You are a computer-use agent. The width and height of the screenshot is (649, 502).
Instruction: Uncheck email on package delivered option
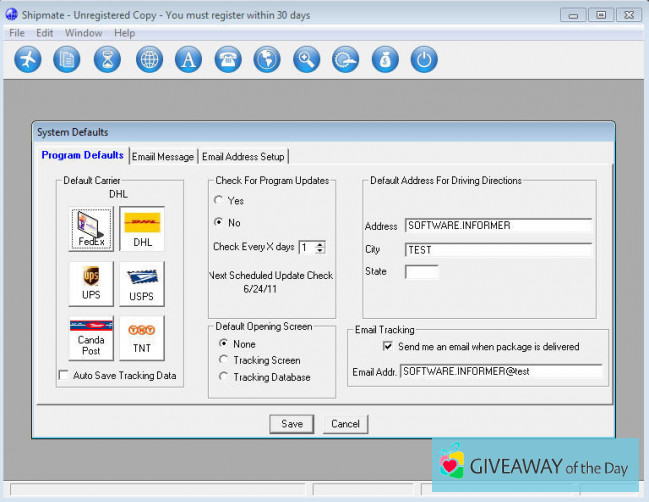388,347
